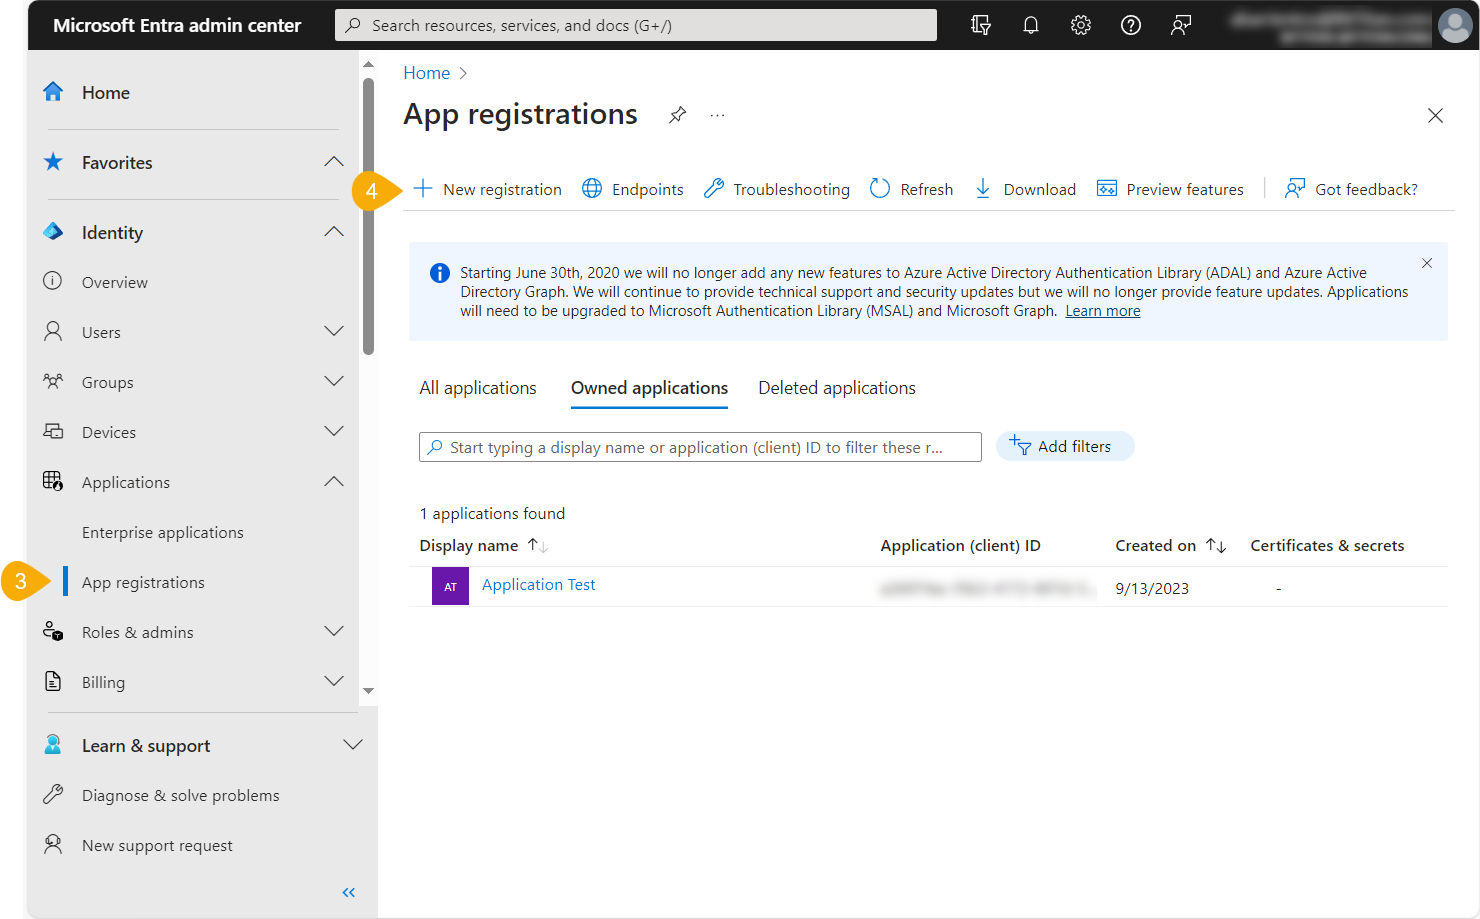Expand the Users section
Screen dimensions: 1480x919
coord(333,331)
